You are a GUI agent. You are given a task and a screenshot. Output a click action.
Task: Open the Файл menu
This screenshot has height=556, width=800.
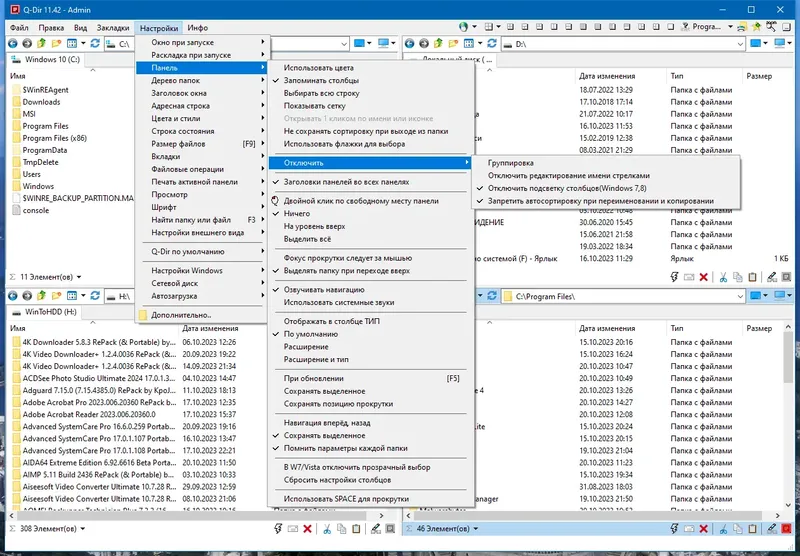coord(19,28)
